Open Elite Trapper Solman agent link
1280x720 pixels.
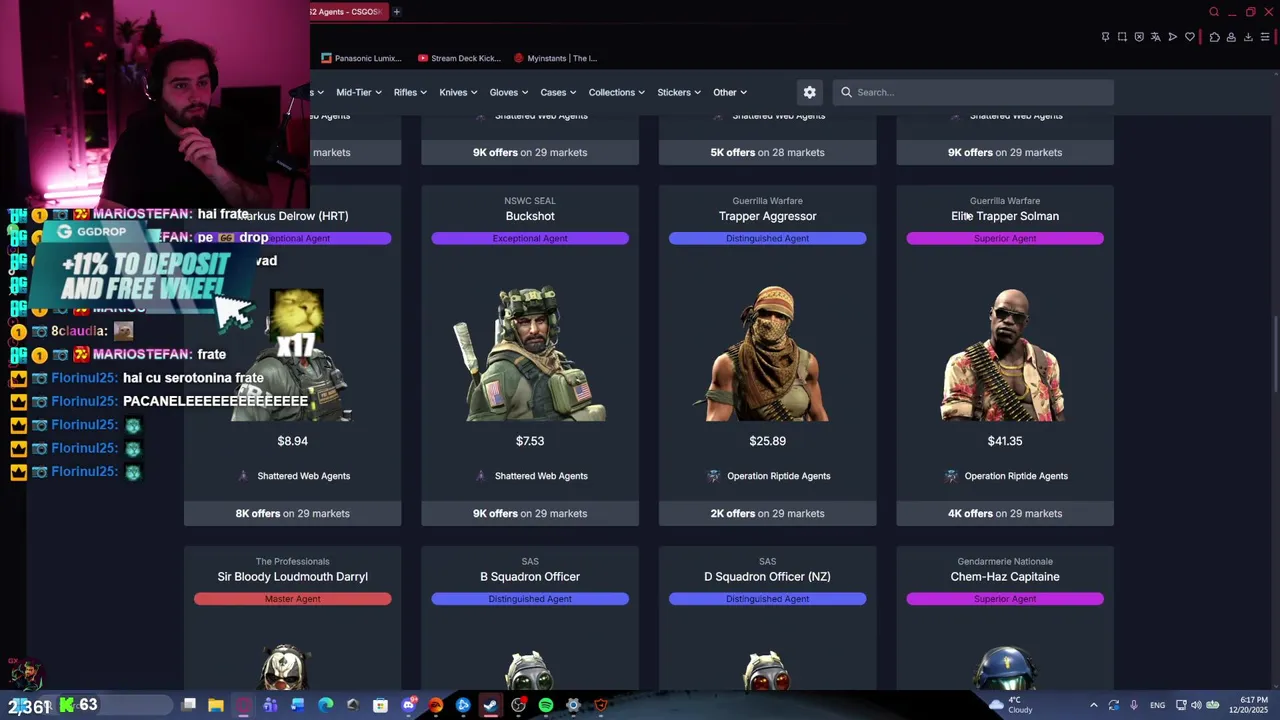[1005, 216]
